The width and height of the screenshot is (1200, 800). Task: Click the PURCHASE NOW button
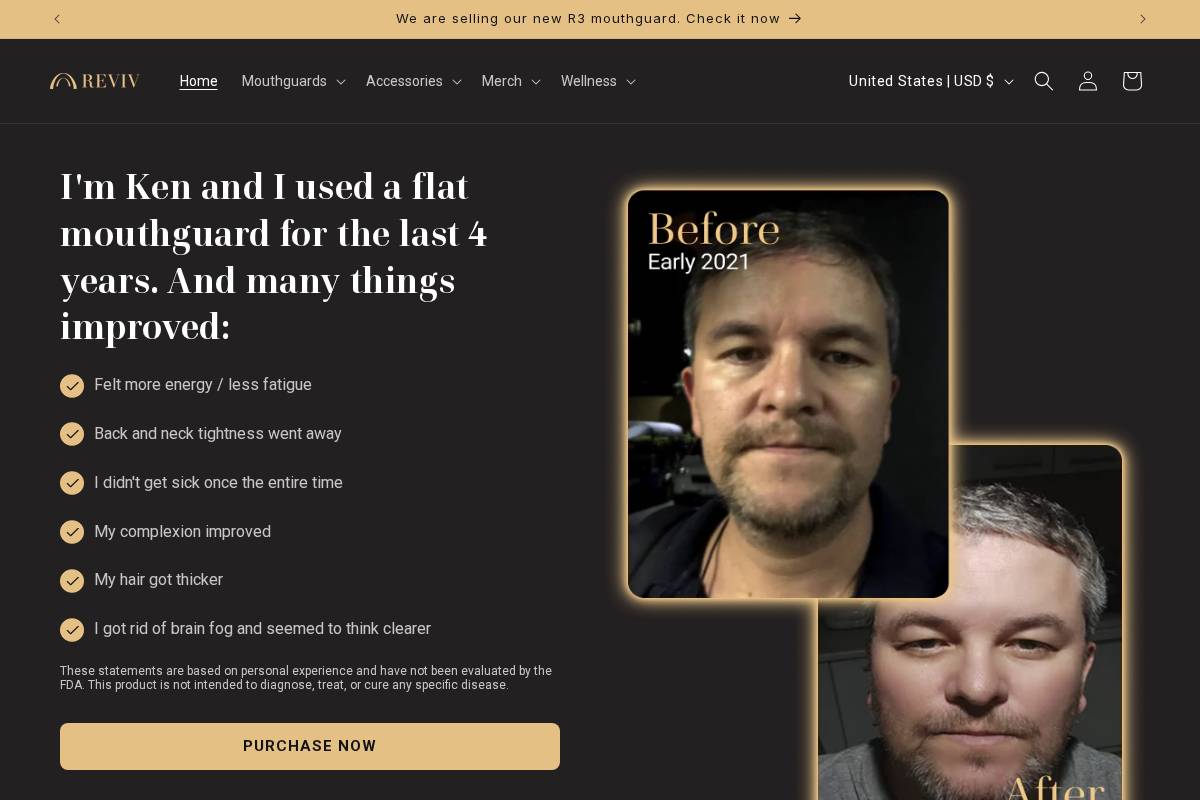click(x=310, y=746)
